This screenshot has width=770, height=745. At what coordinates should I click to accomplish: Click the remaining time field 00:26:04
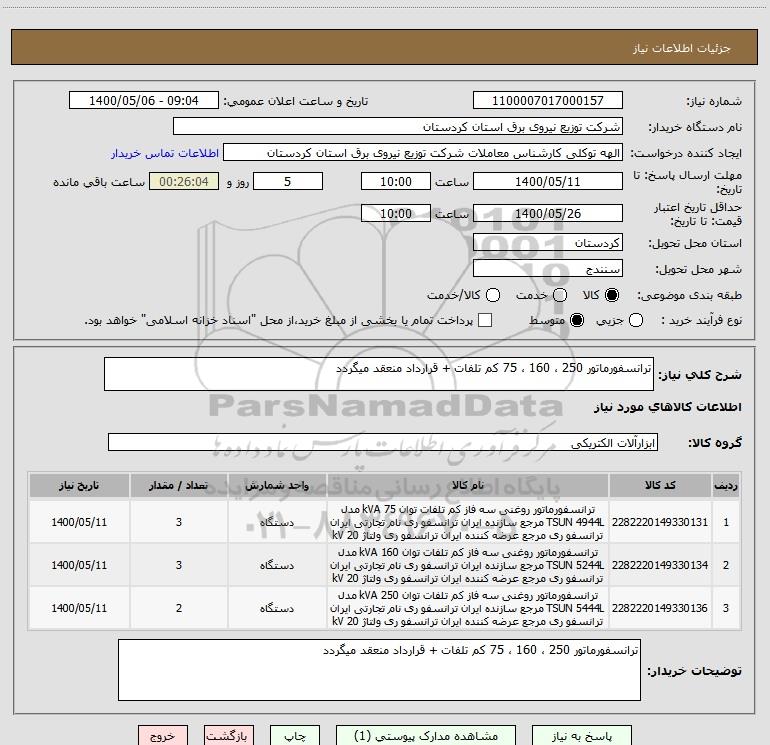click(184, 181)
